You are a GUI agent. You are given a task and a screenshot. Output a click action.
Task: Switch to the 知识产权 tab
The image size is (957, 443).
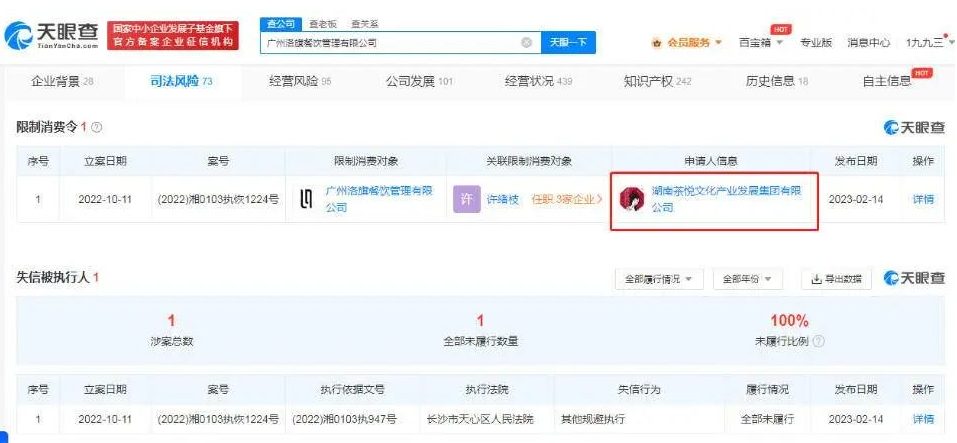657,81
